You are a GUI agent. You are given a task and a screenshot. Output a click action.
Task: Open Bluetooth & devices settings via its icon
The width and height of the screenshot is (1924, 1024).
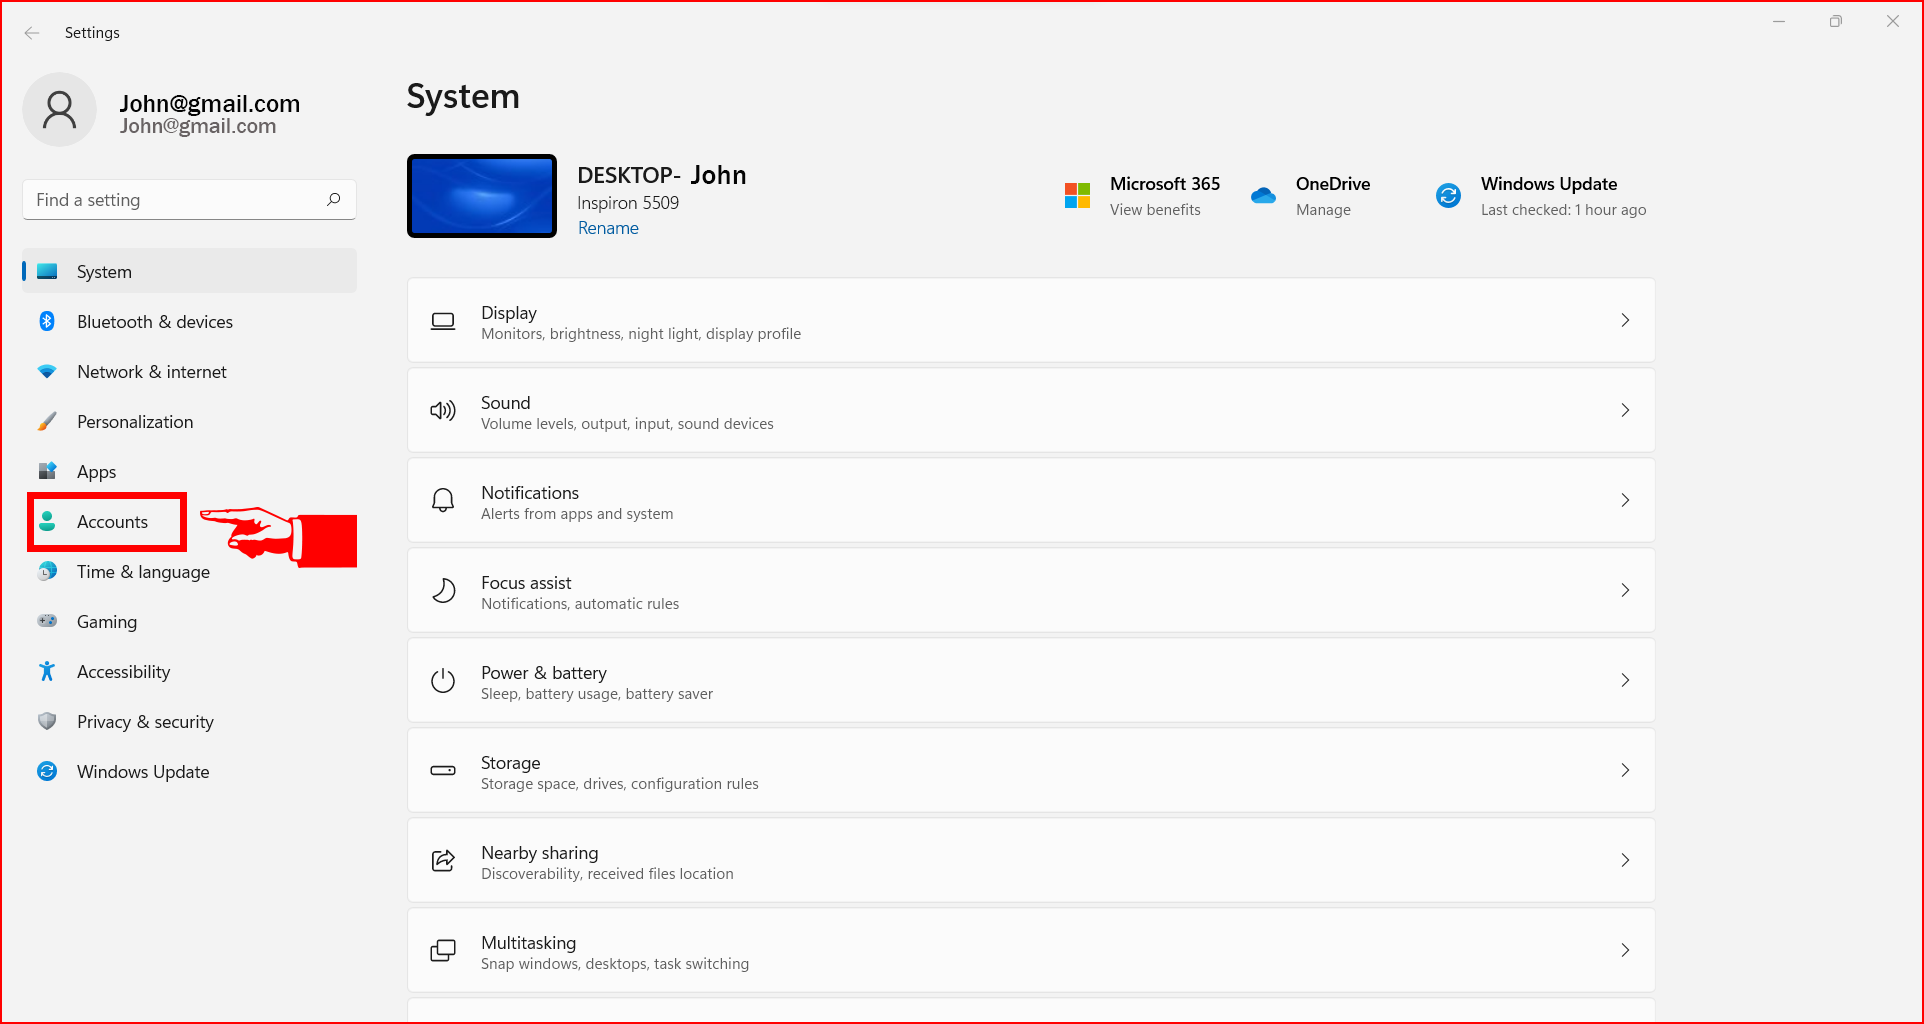[47, 321]
